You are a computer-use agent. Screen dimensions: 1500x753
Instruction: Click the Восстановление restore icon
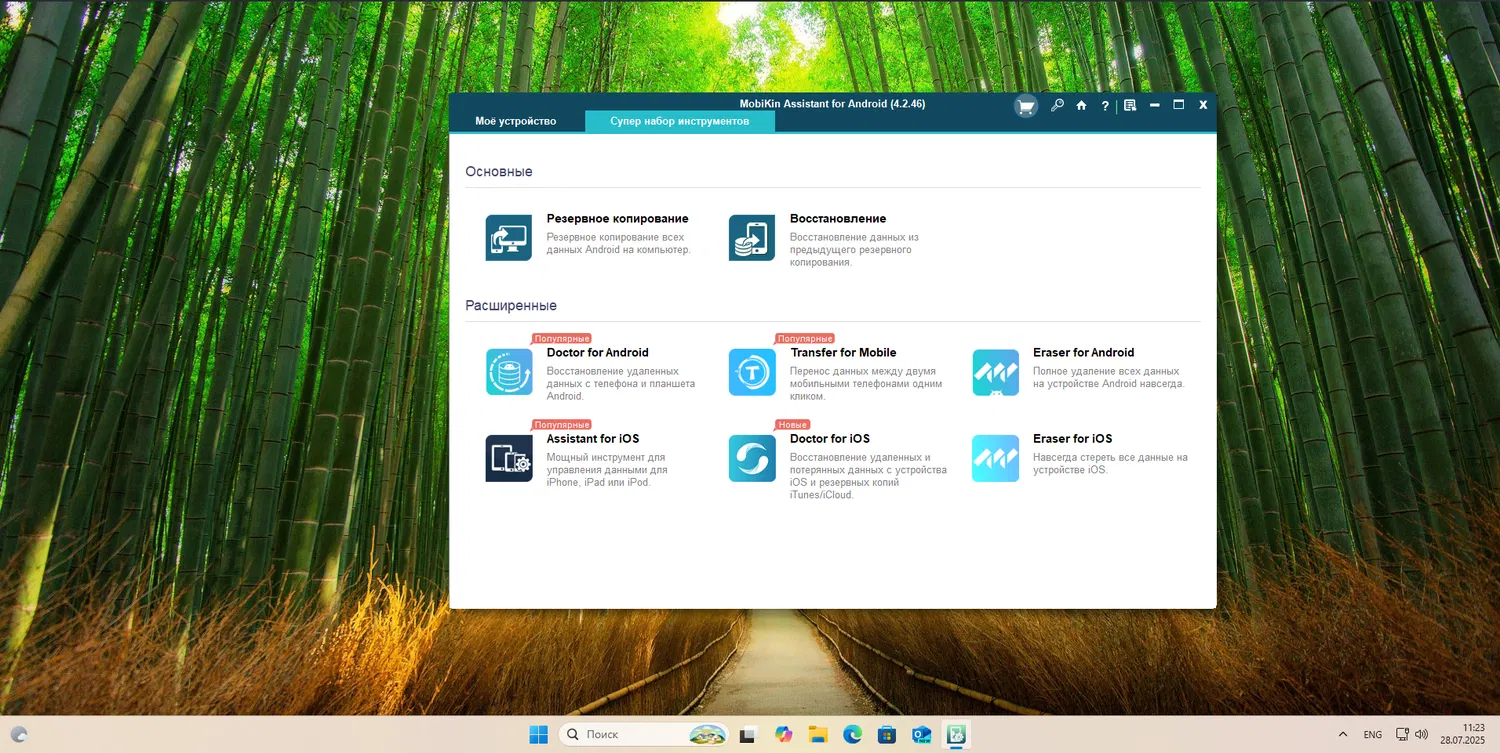pos(752,238)
